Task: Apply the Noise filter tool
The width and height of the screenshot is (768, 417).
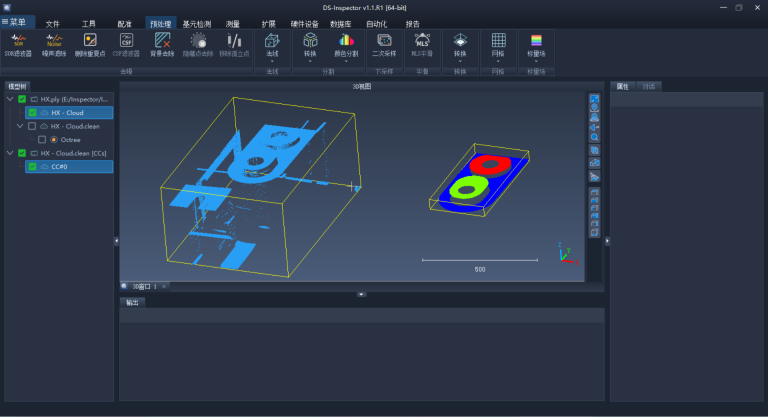Action: tap(54, 45)
